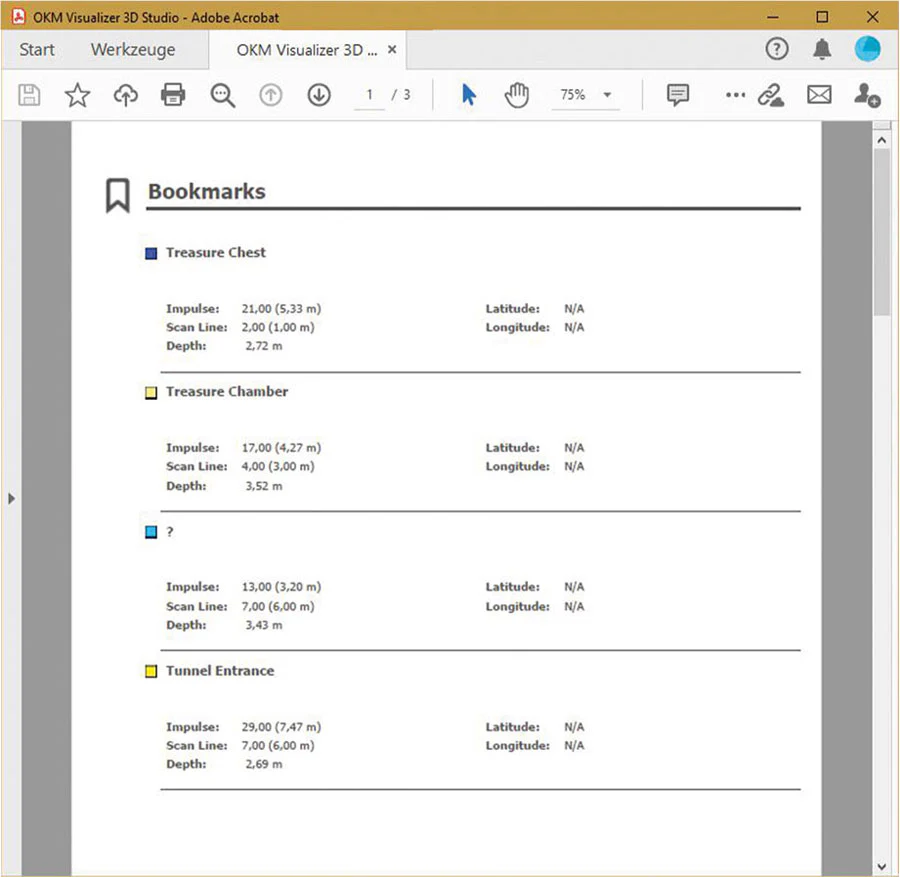Show more tools ellipsis
Image resolution: width=900 pixels, height=877 pixels.
pyautogui.click(x=735, y=95)
